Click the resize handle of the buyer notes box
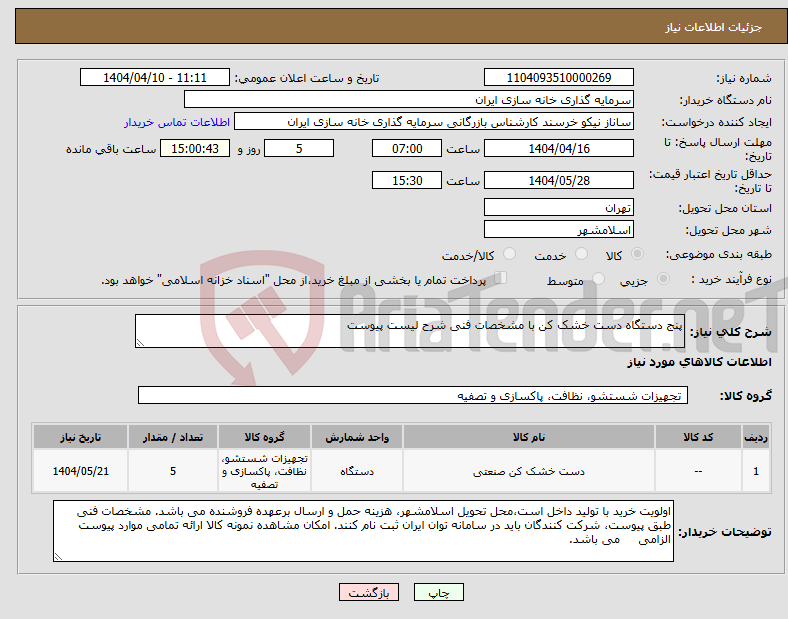The height and width of the screenshot is (619, 788). click(58, 557)
